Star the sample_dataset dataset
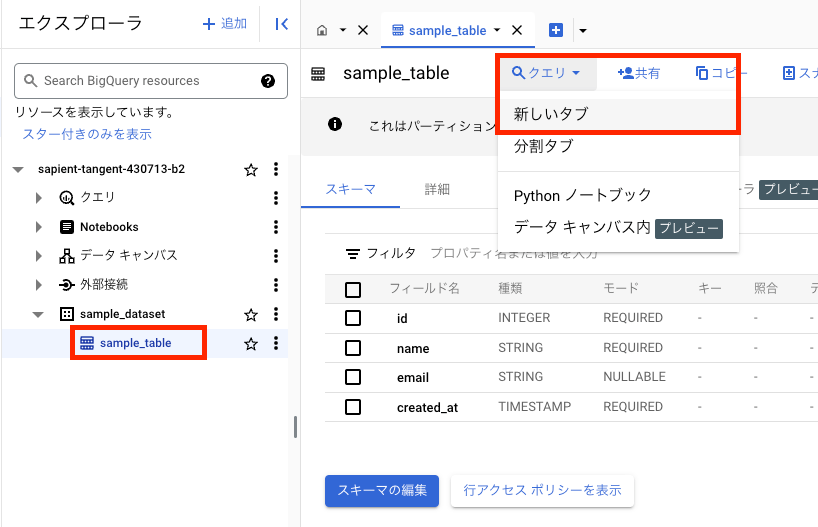Viewport: 818px width, 527px height. 251,315
